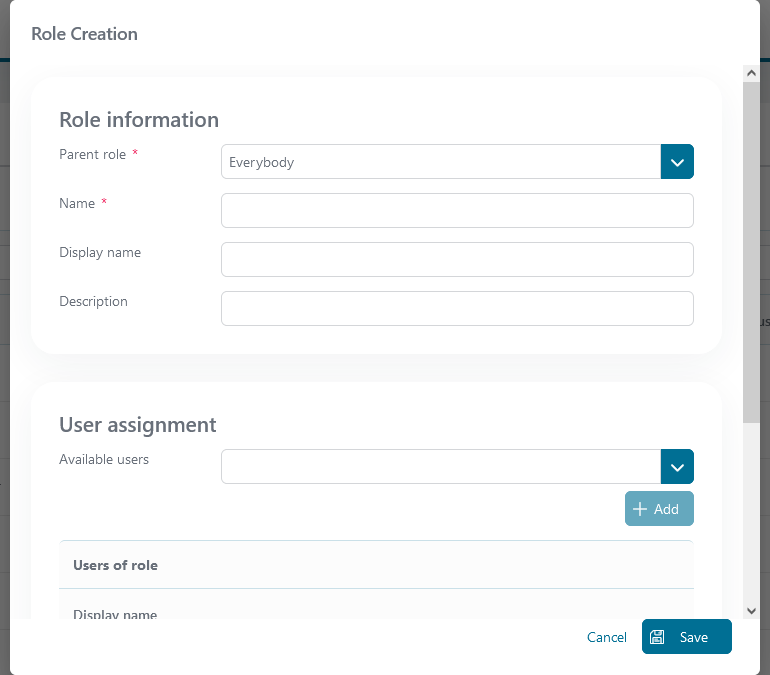
Task: Click the vertical scrollbar thumb
Action: (x=751, y=252)
